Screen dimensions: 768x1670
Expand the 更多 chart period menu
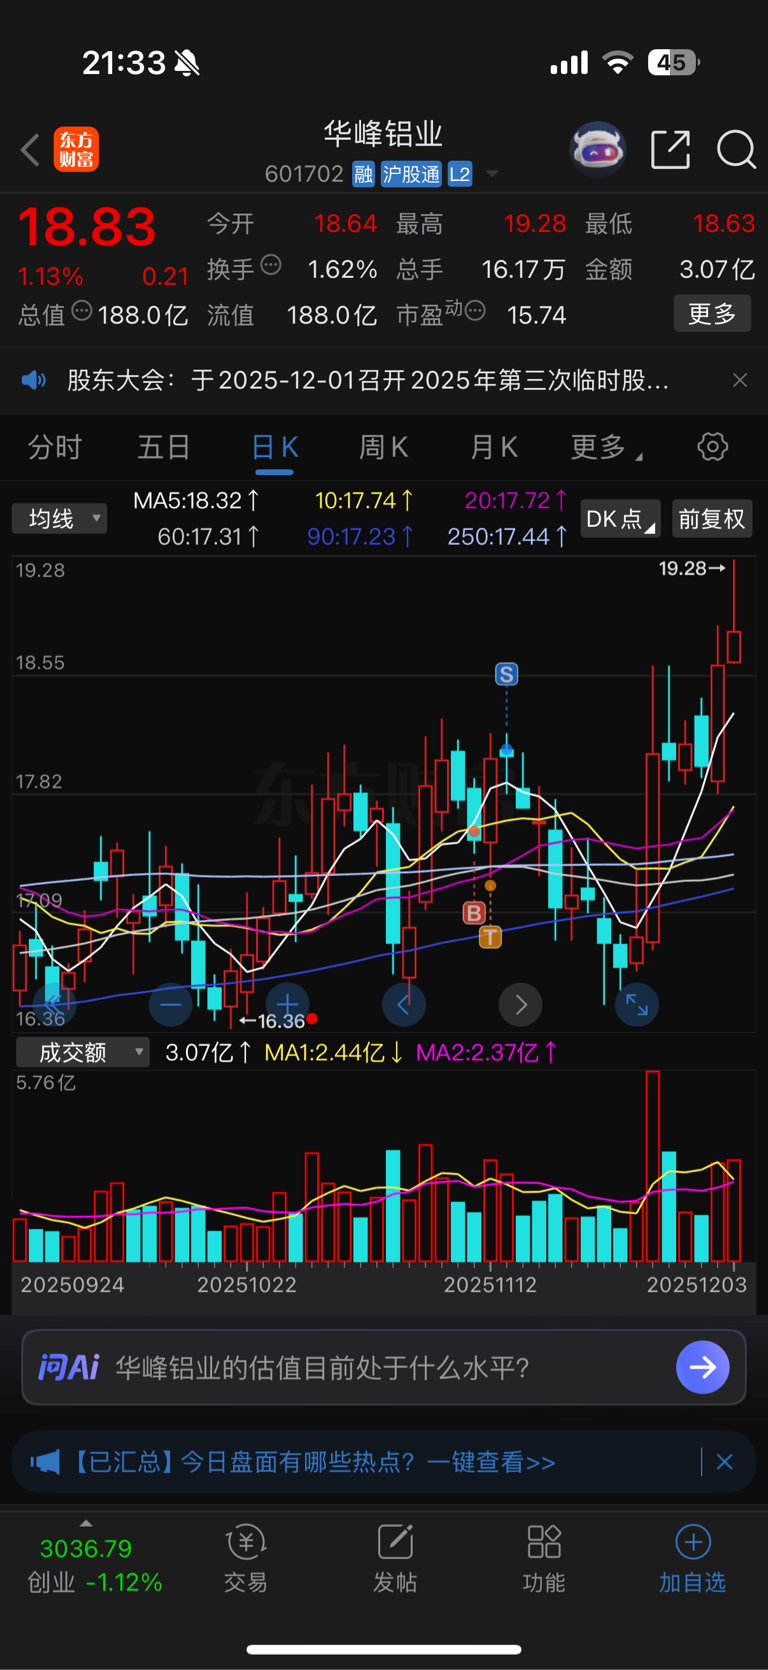coord(606,447)
